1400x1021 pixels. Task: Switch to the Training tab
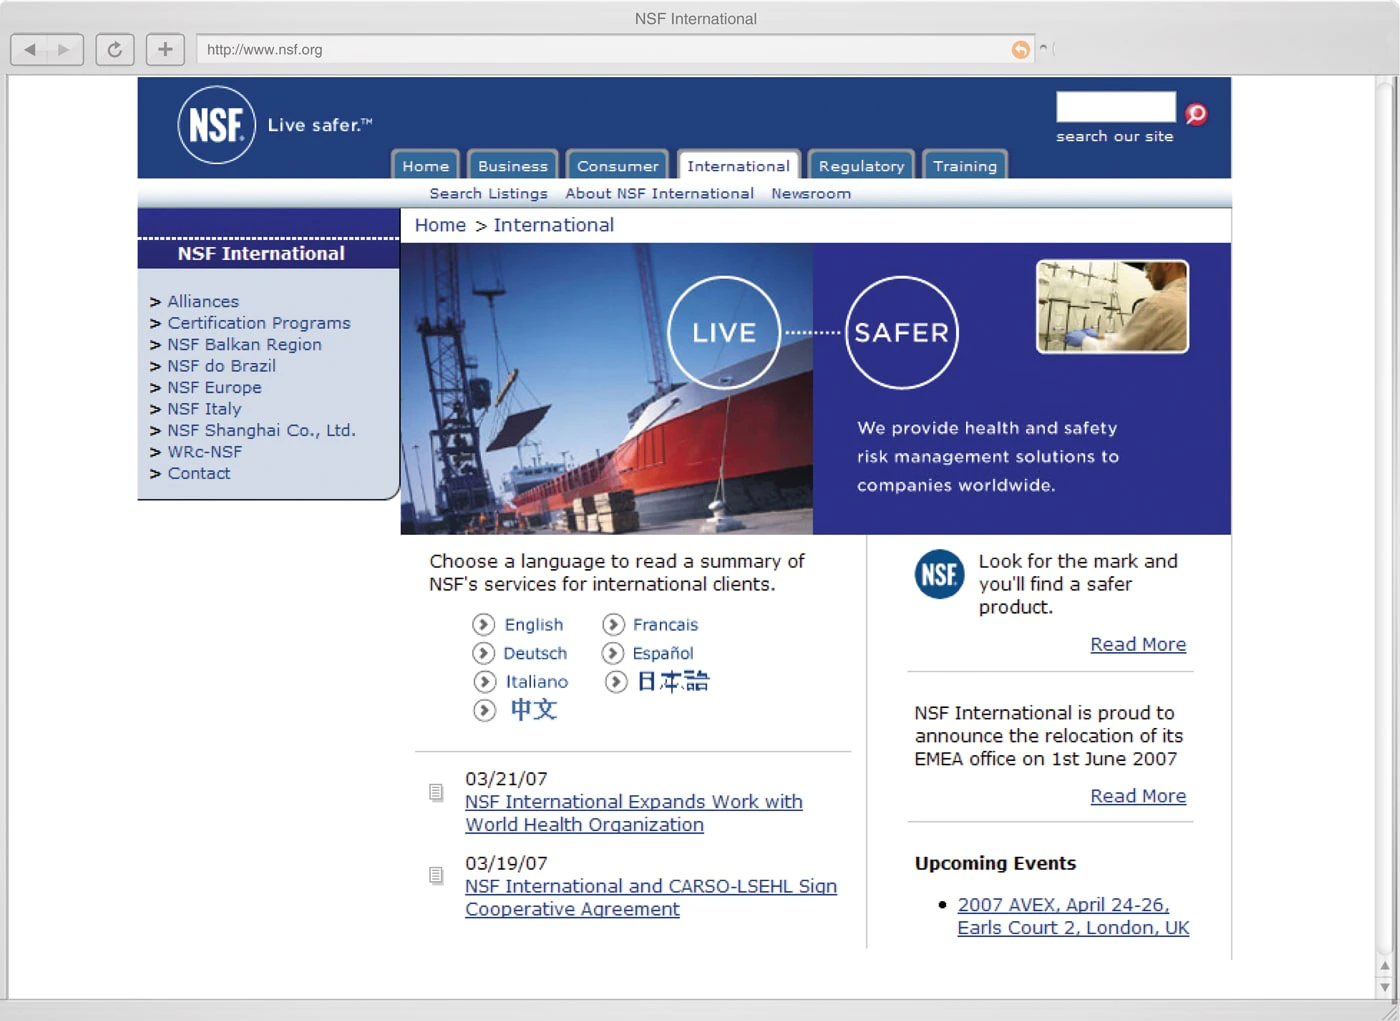(x=964, y=165)
